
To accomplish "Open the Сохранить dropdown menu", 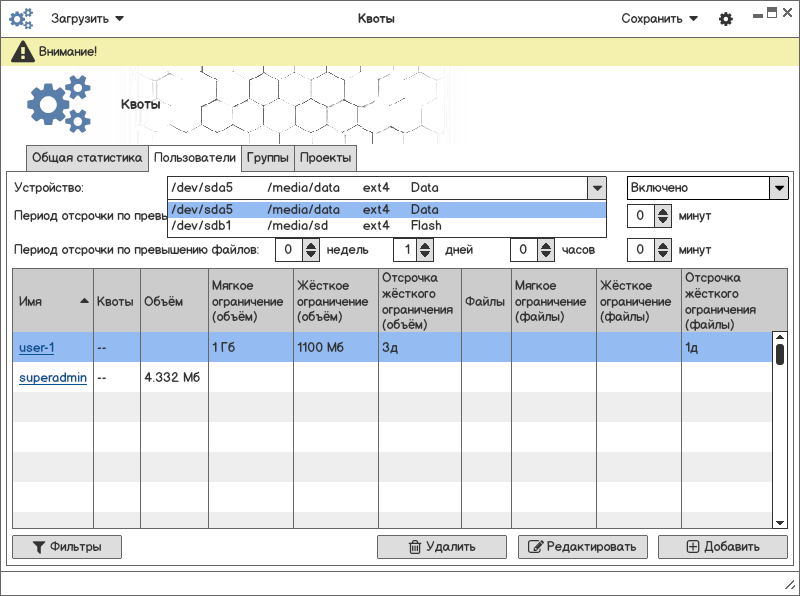I will pyautogui.click(x=659, y=19).
